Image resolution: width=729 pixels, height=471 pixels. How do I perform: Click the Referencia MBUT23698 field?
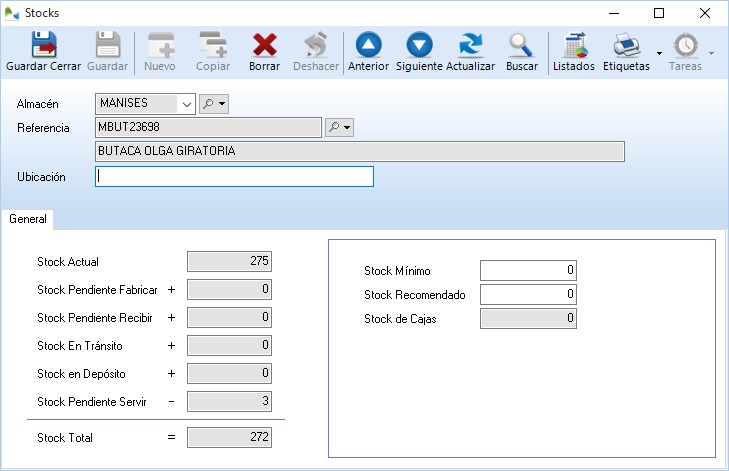tap(208, 128)
